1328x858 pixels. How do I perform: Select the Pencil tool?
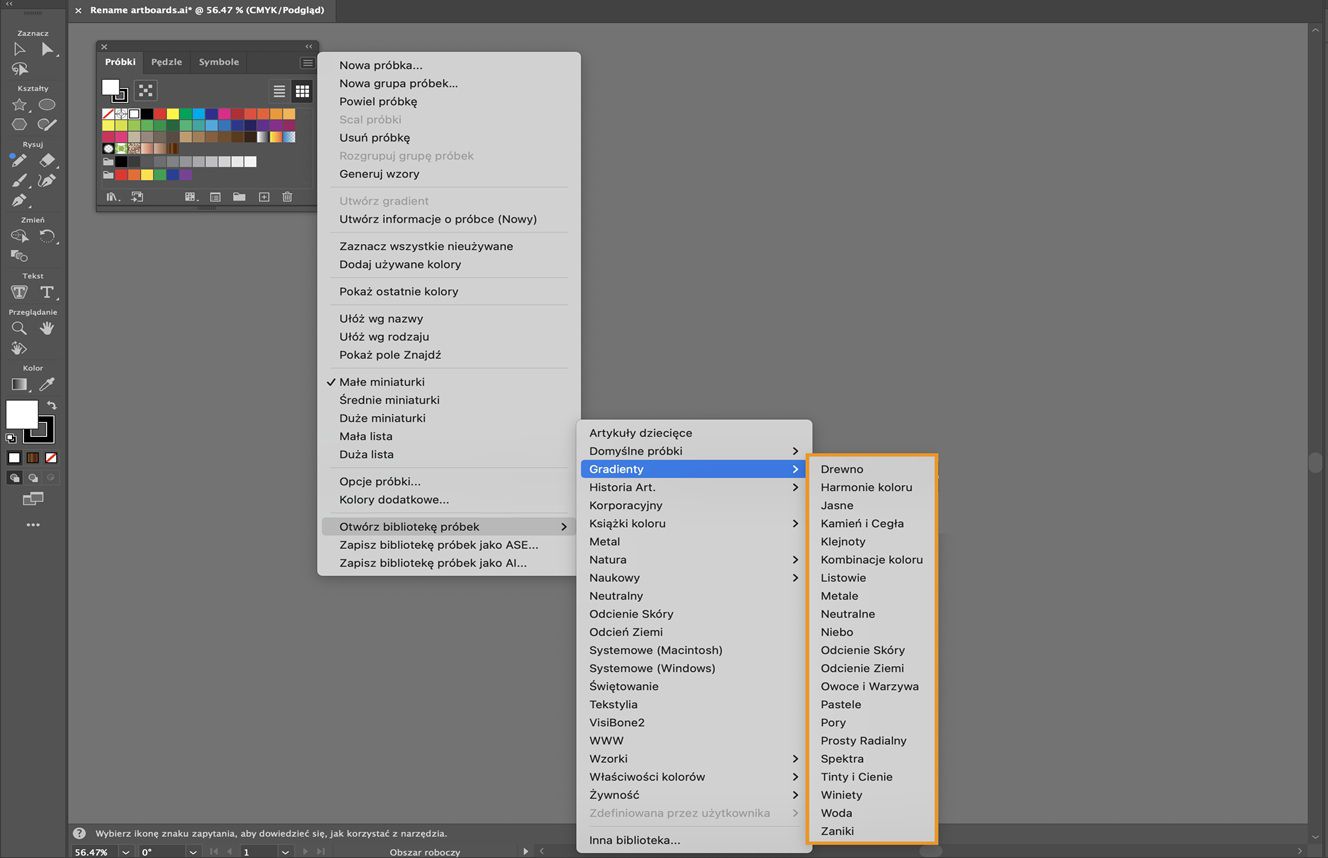(x=19, y=160)
